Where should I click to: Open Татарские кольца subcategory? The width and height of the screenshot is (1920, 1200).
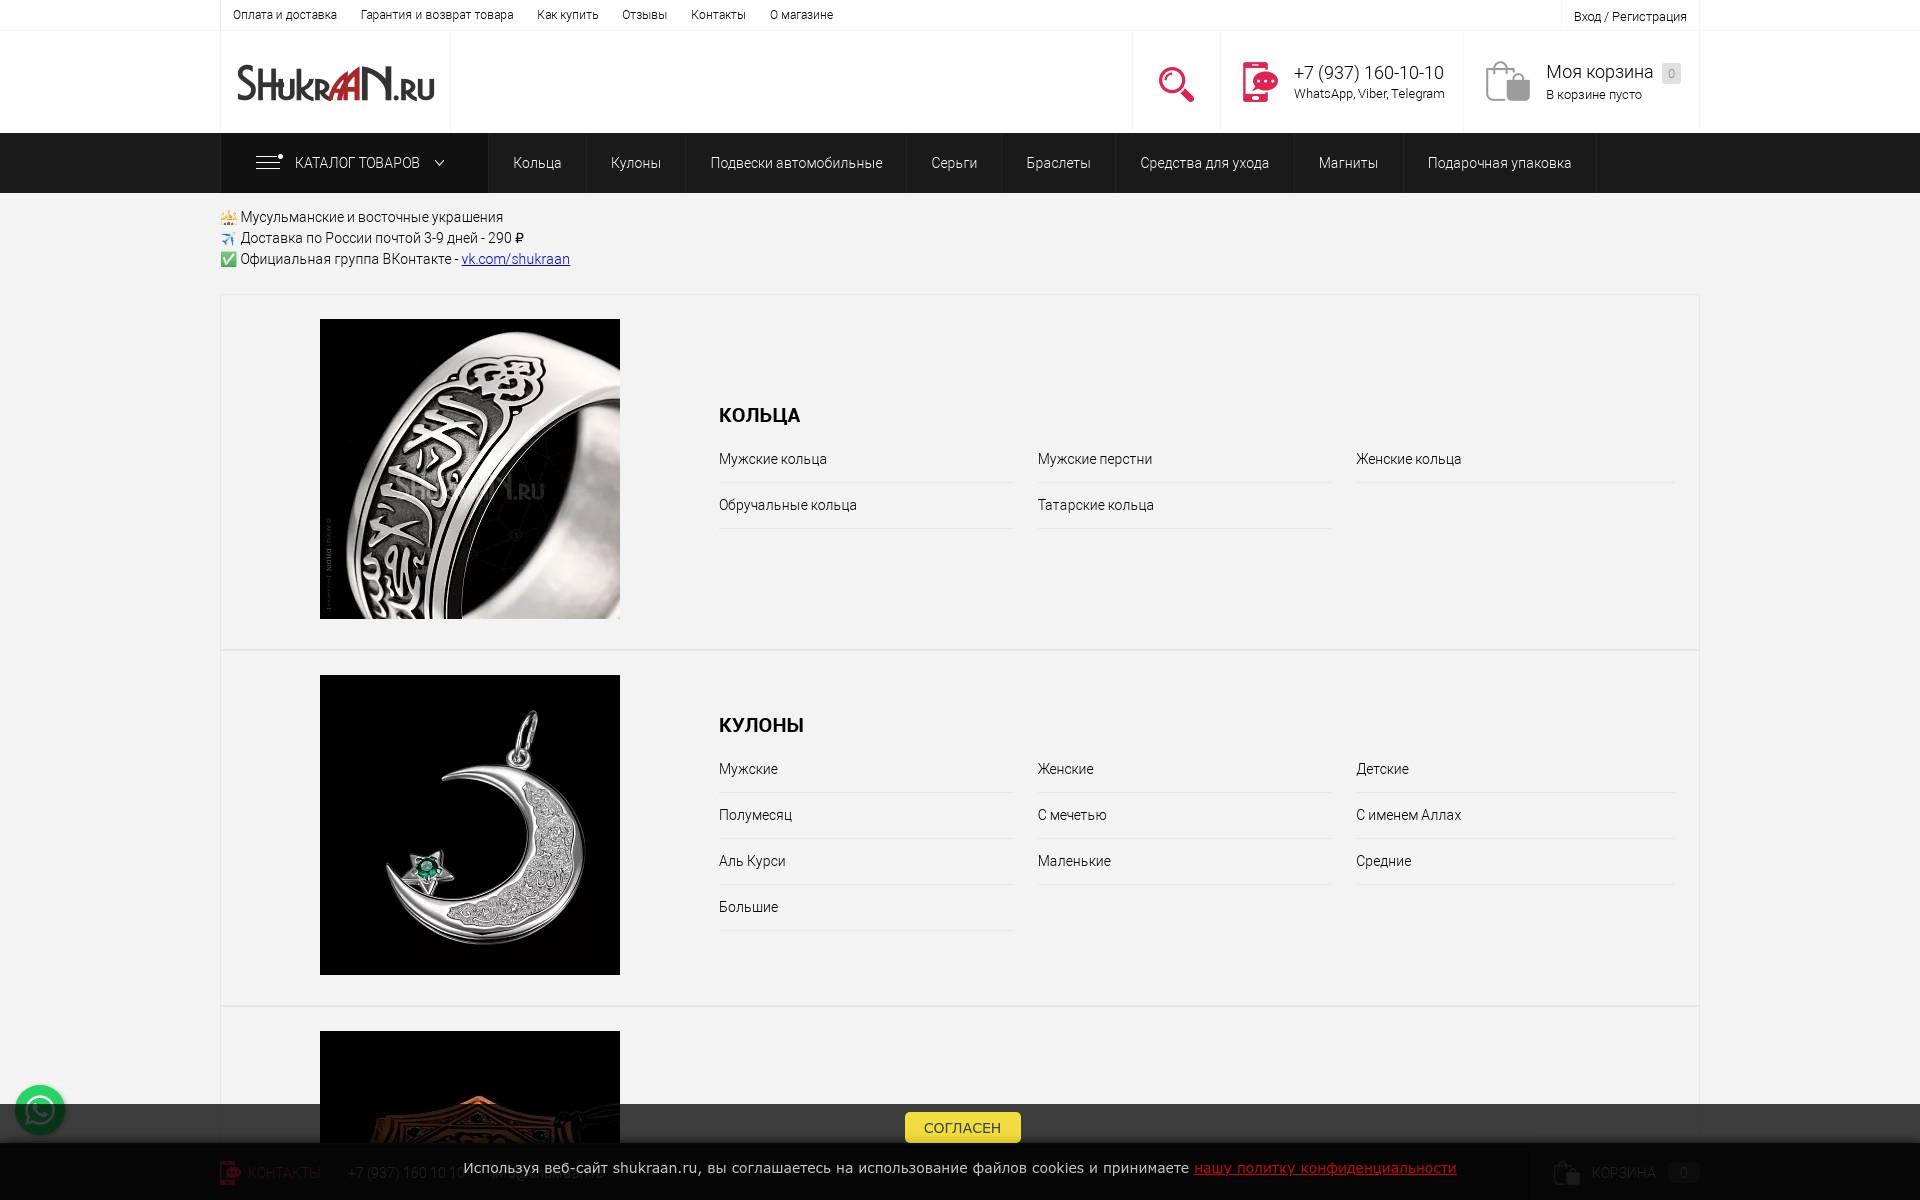coord(1096,505)
